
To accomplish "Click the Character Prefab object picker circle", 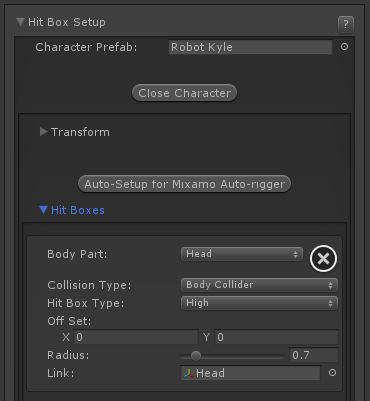I will click(x=344, y=47).
